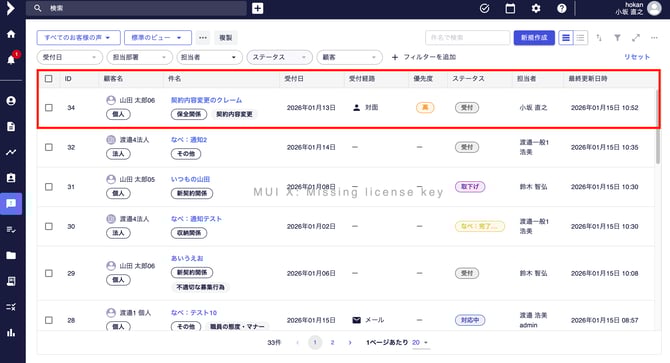Open the more options beside the view selector
The width and height of the screenshot is (670, 363).
(203, 38)
